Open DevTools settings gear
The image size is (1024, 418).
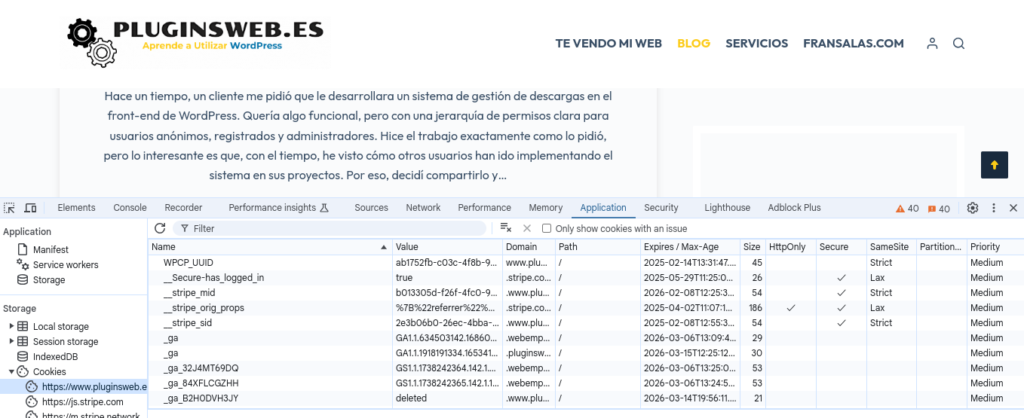tap(972, 208)
